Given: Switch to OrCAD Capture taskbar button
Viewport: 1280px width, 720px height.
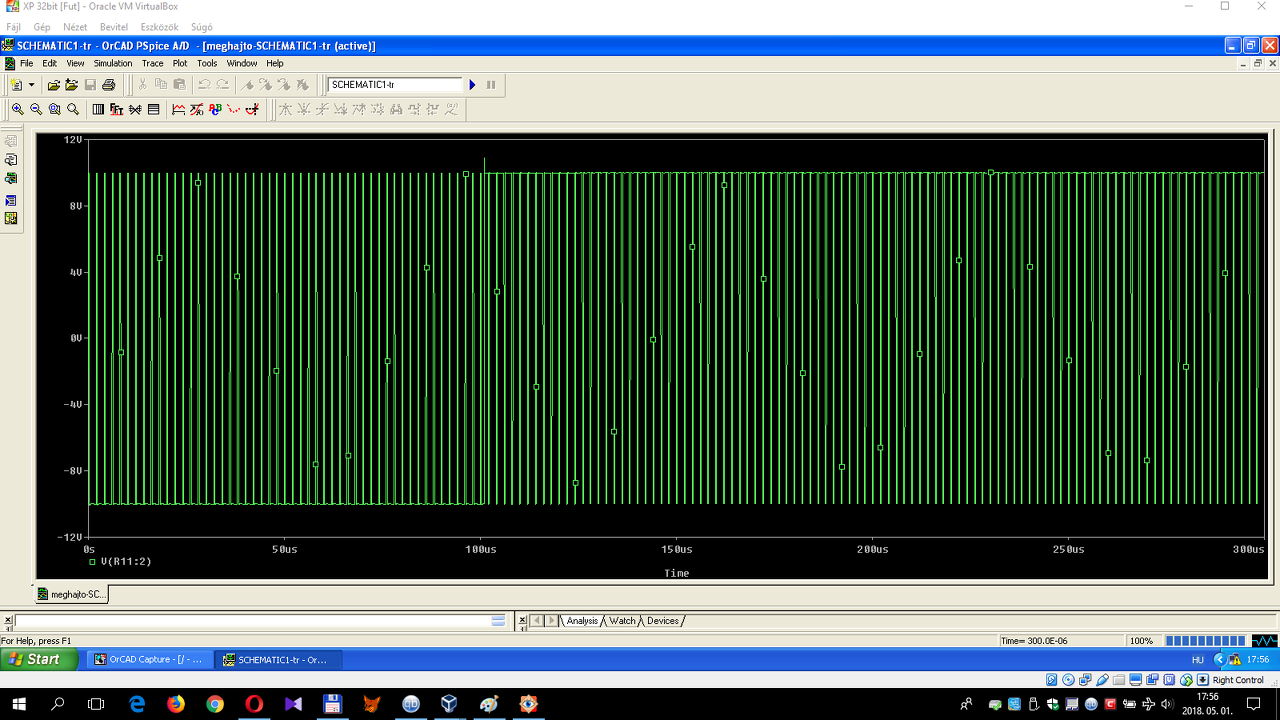Looking at the screenshot, I should pyautogui.click(x=149, y=660).
